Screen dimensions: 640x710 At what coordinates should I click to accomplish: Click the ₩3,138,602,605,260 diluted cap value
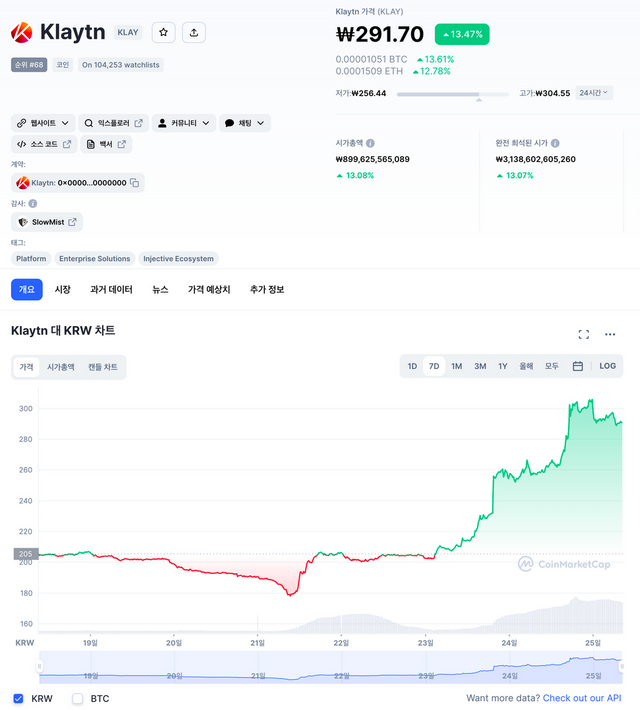[535, 159]
